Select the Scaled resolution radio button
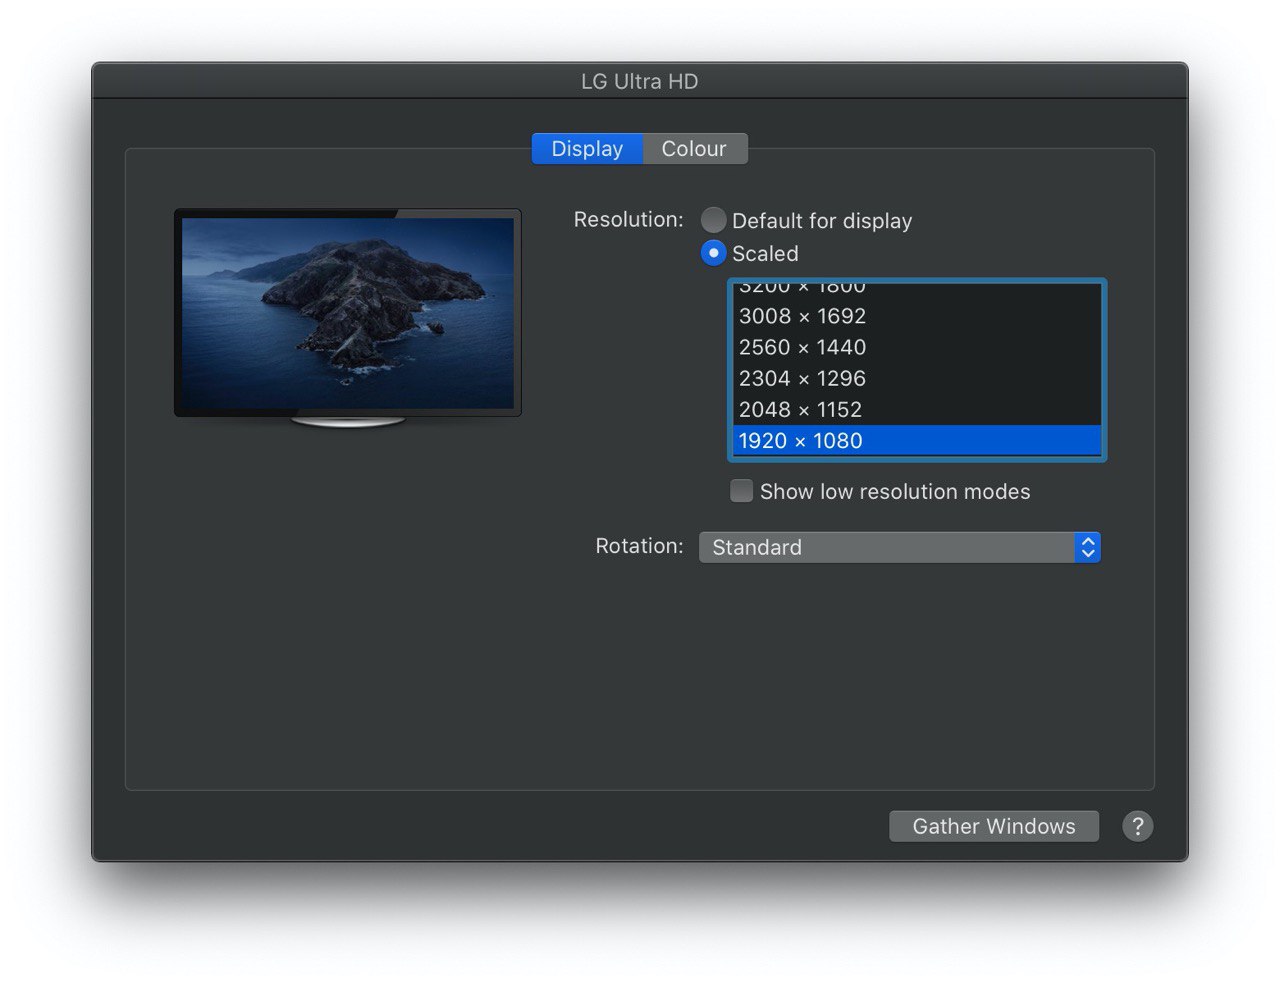Viewport: 1280px width, 983px height. (x=713, y=253)
